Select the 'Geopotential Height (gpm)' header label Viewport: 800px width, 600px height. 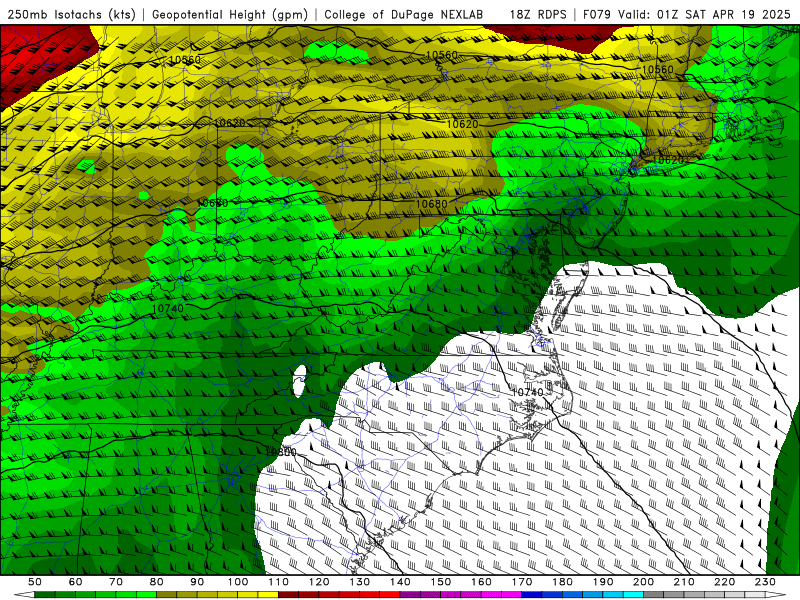(x=230, y=14)
